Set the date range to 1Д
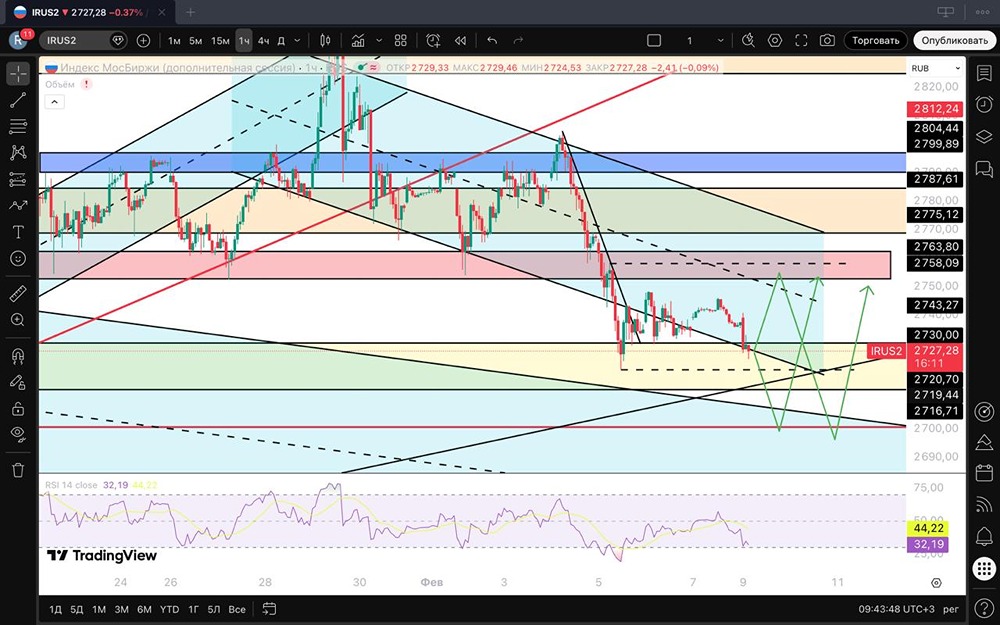The width and height of the screenshot is (1000, 625). 56,609
